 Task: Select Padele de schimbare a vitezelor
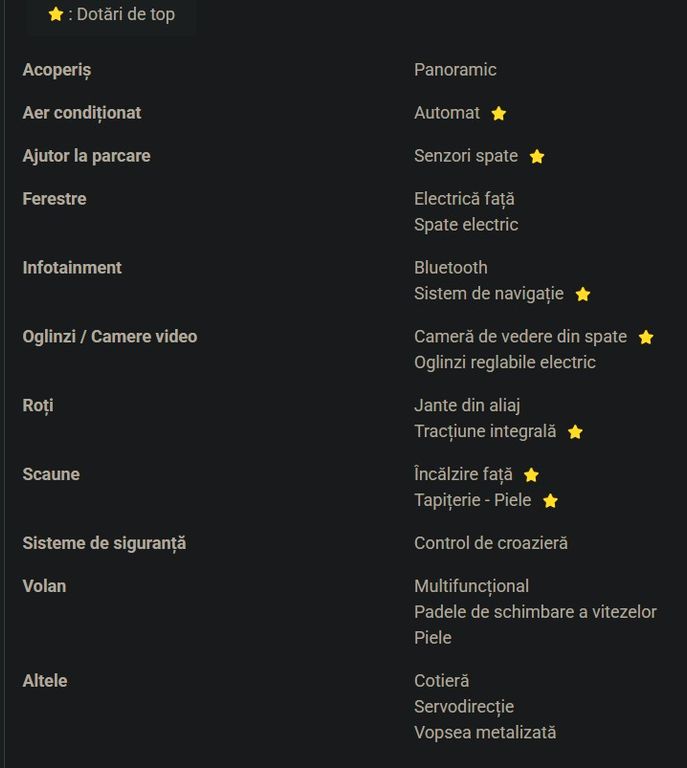pyautogui.click(x=535, y=612)
